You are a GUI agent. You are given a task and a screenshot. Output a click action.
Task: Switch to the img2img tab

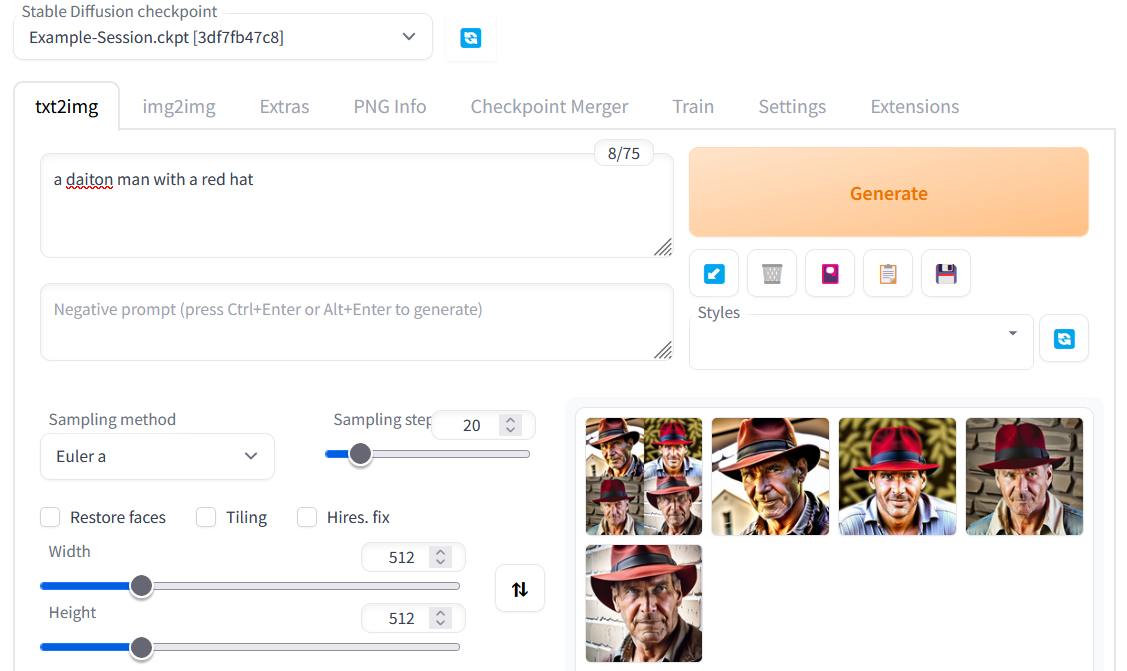(x=179, y=107)
